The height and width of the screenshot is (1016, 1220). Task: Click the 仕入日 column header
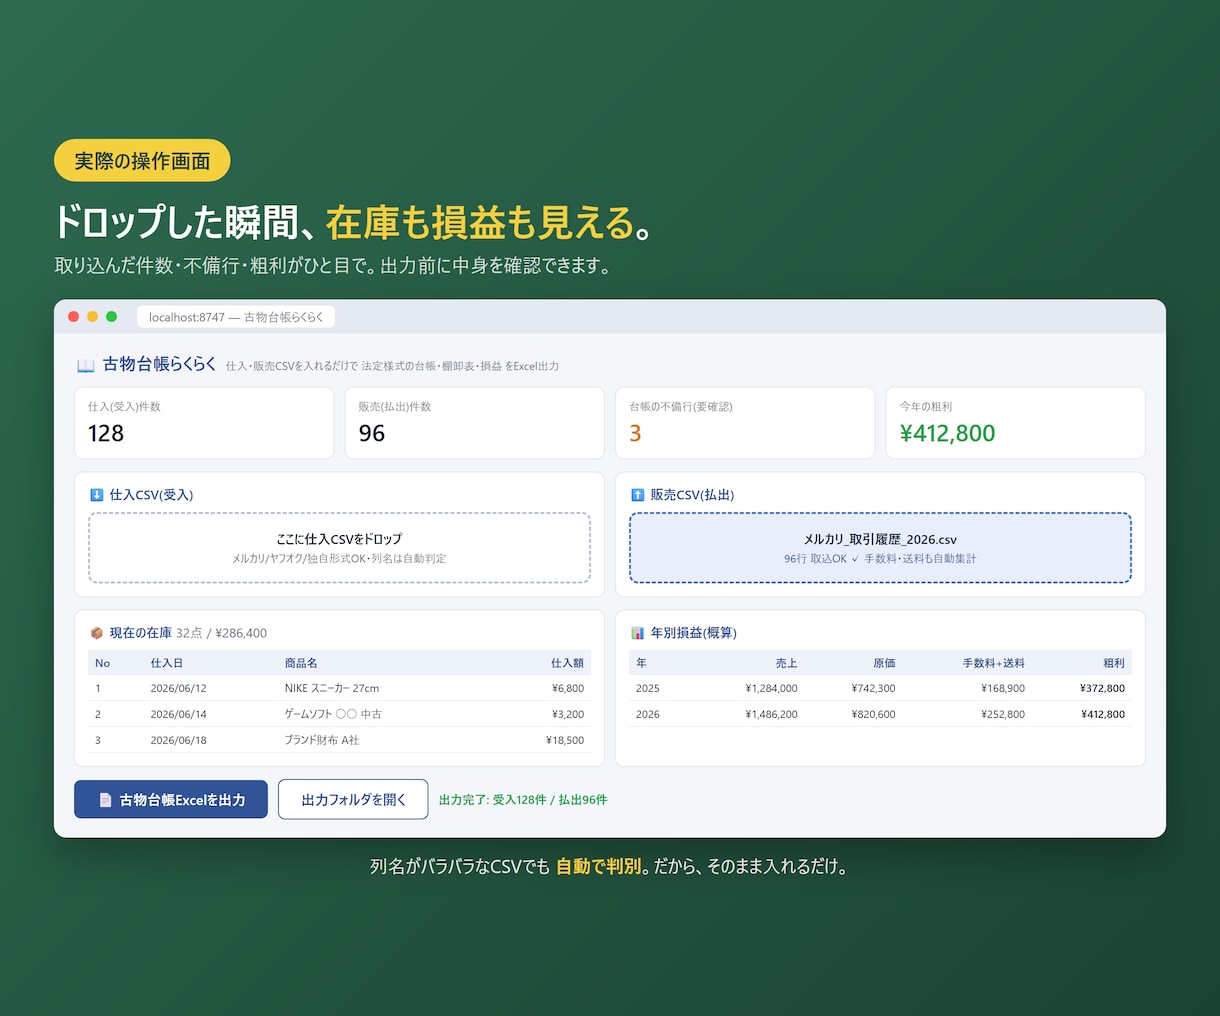pos(167,663)
